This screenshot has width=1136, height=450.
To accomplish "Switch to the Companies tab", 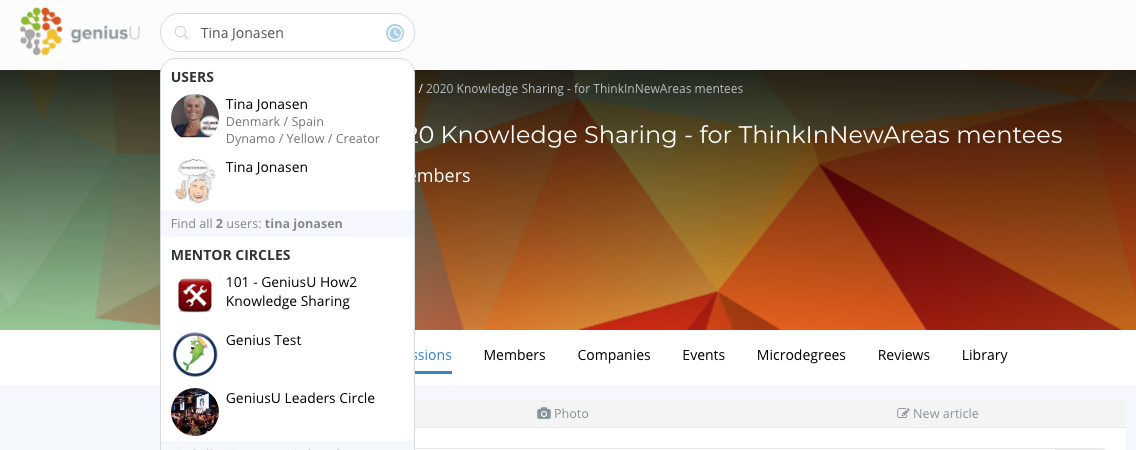I will (x=614, y=355).
